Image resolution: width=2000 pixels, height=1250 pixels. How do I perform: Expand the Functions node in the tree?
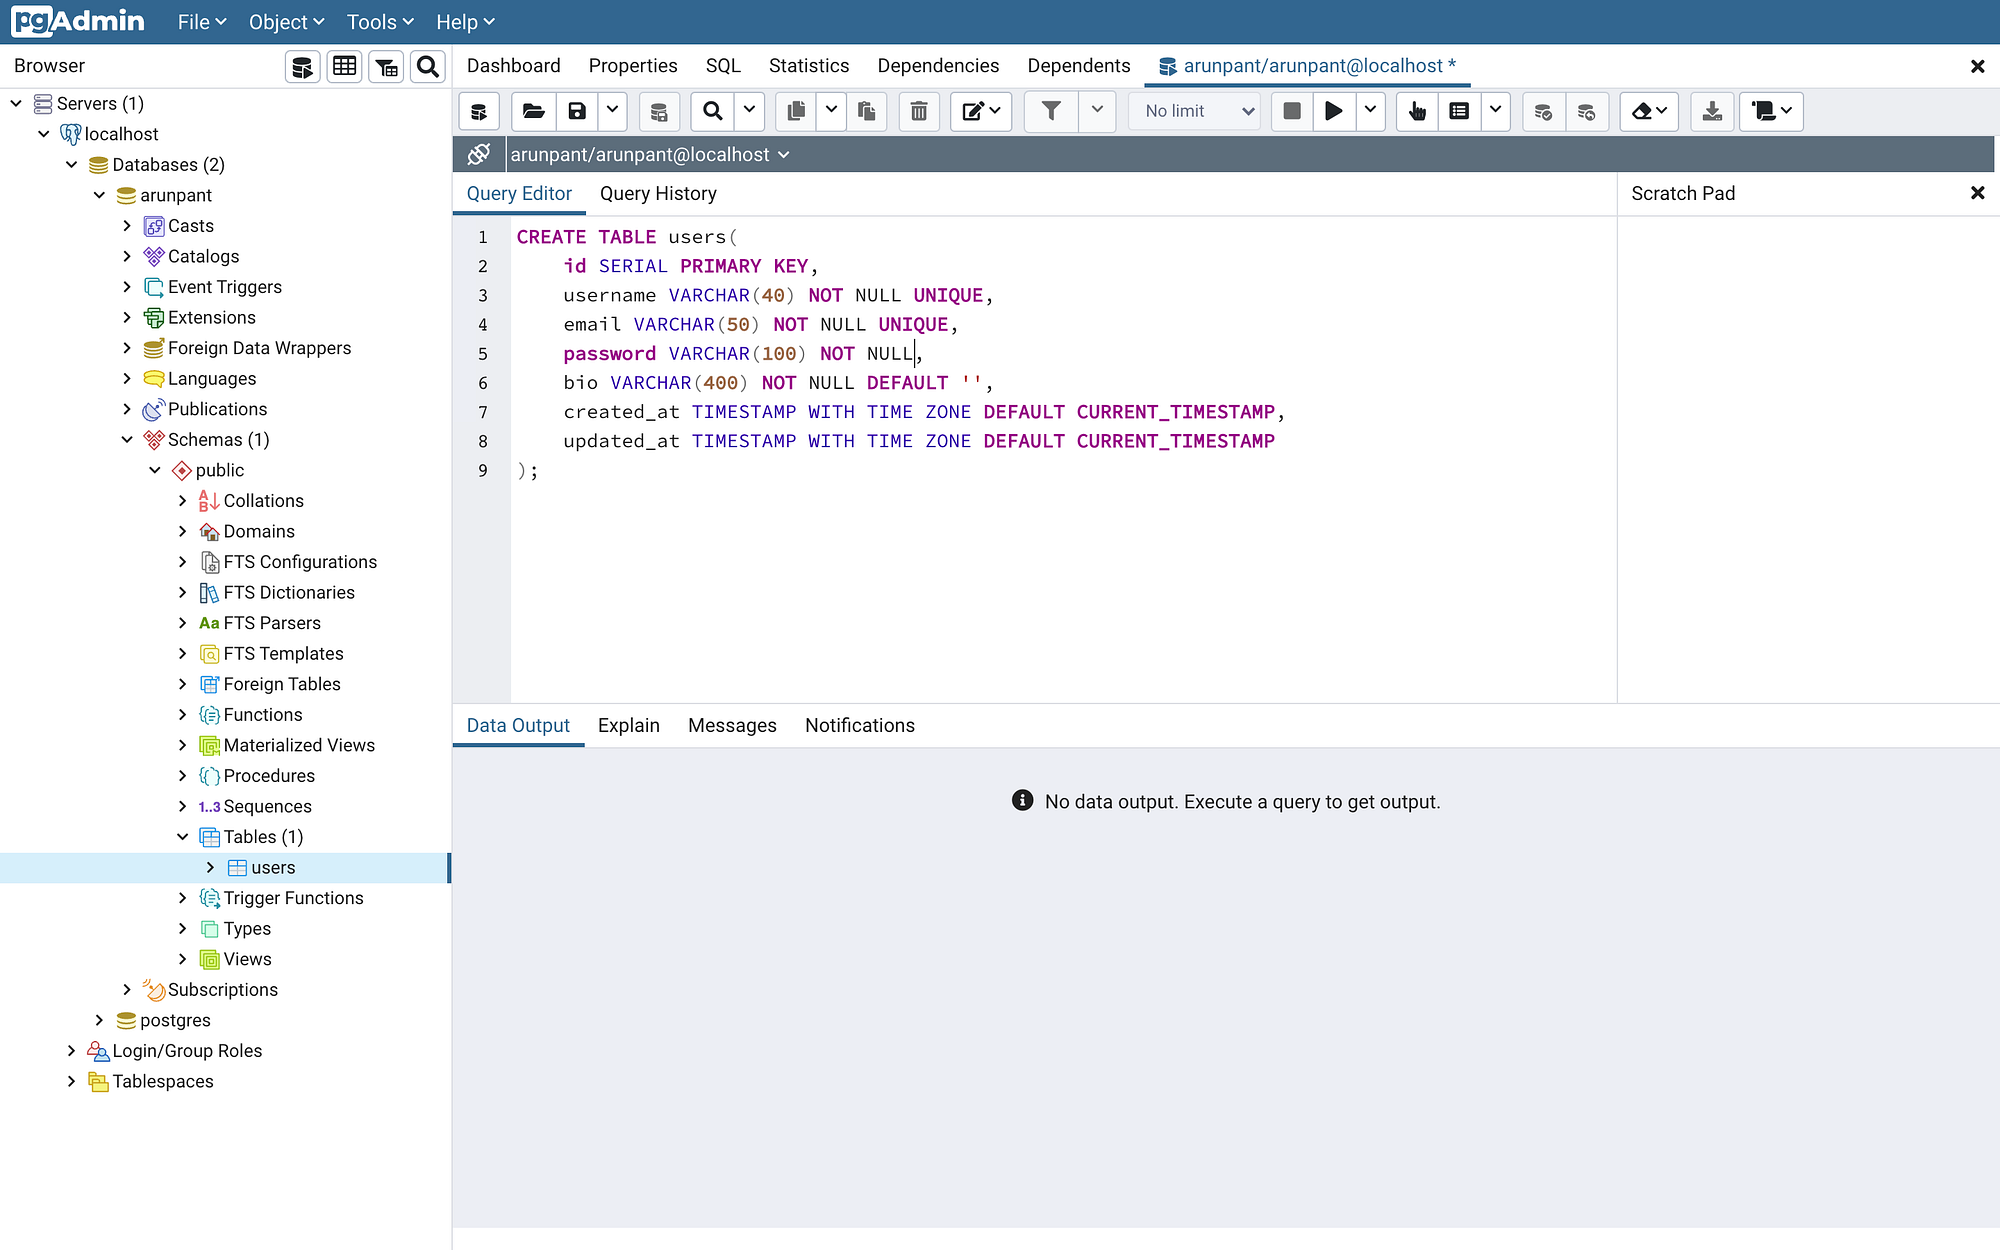pos(182,714)
